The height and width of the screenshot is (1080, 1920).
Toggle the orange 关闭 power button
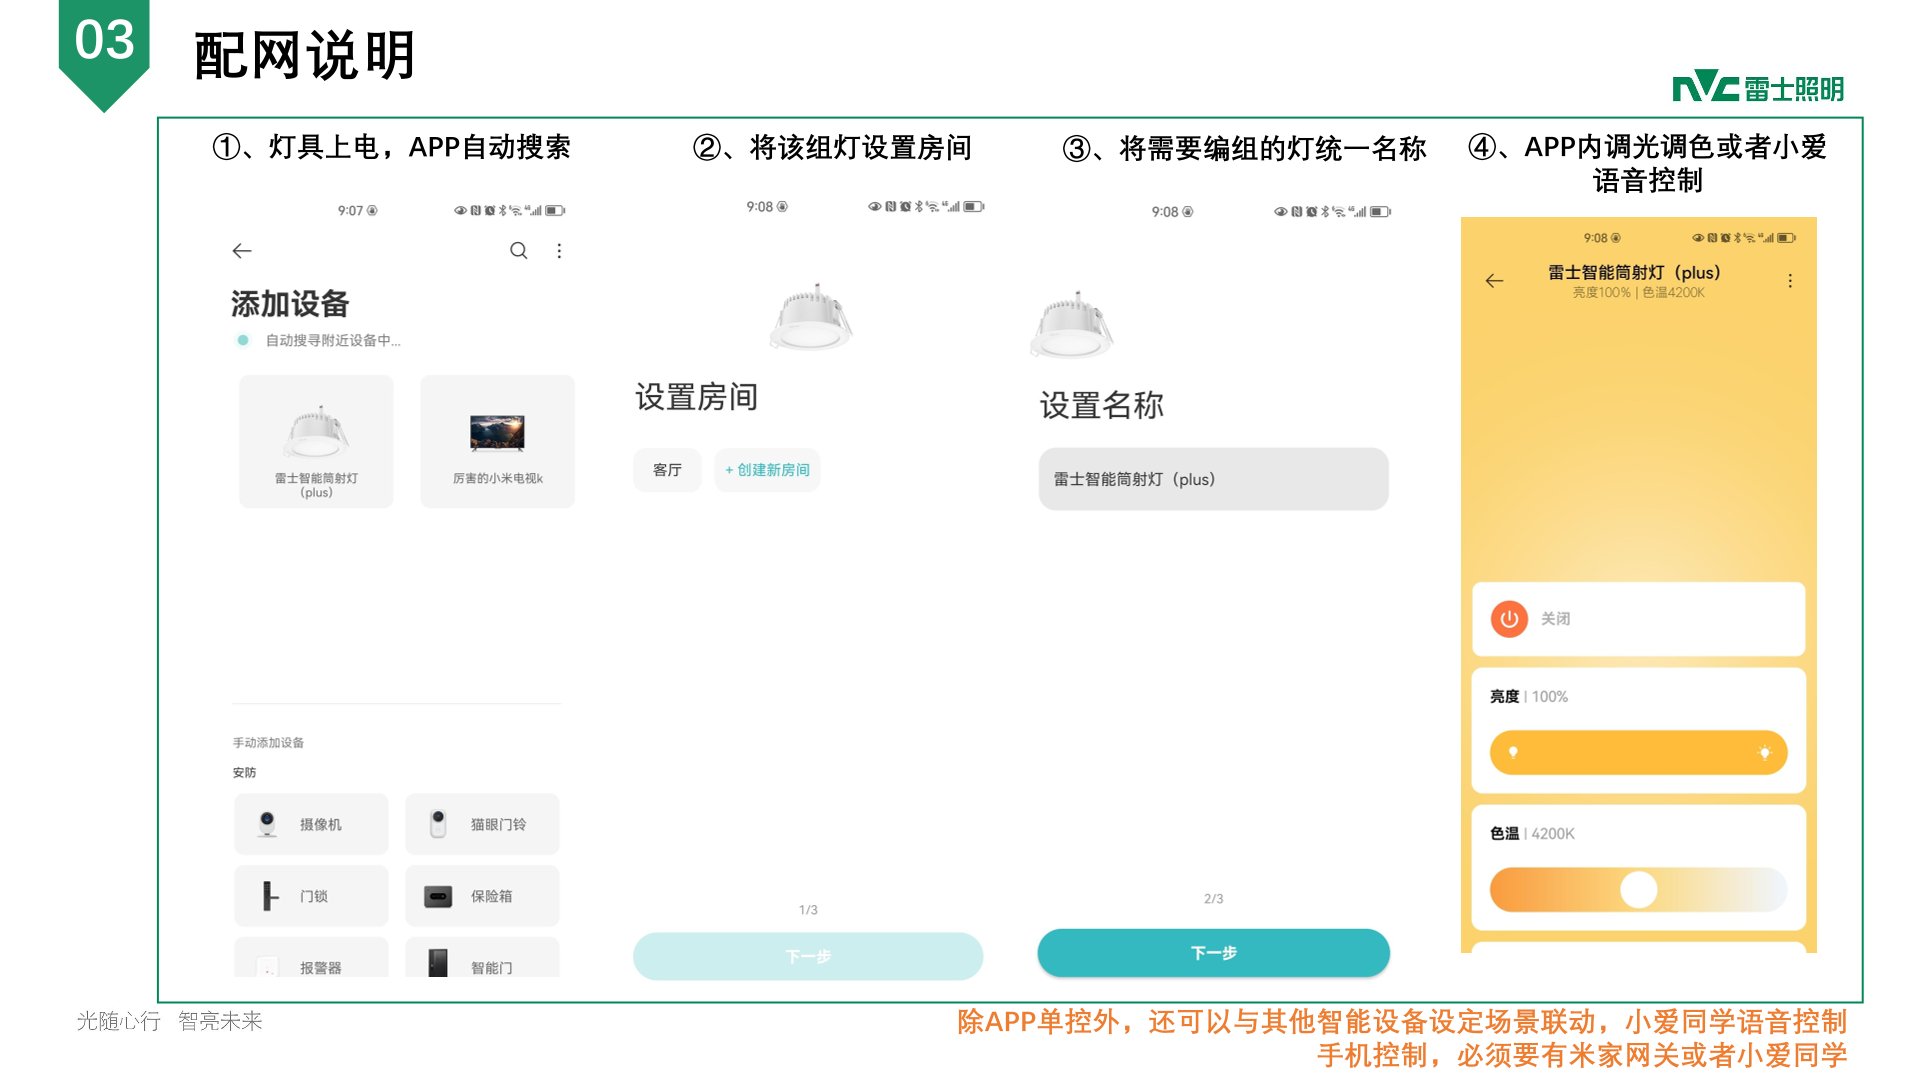(1509, 619)
